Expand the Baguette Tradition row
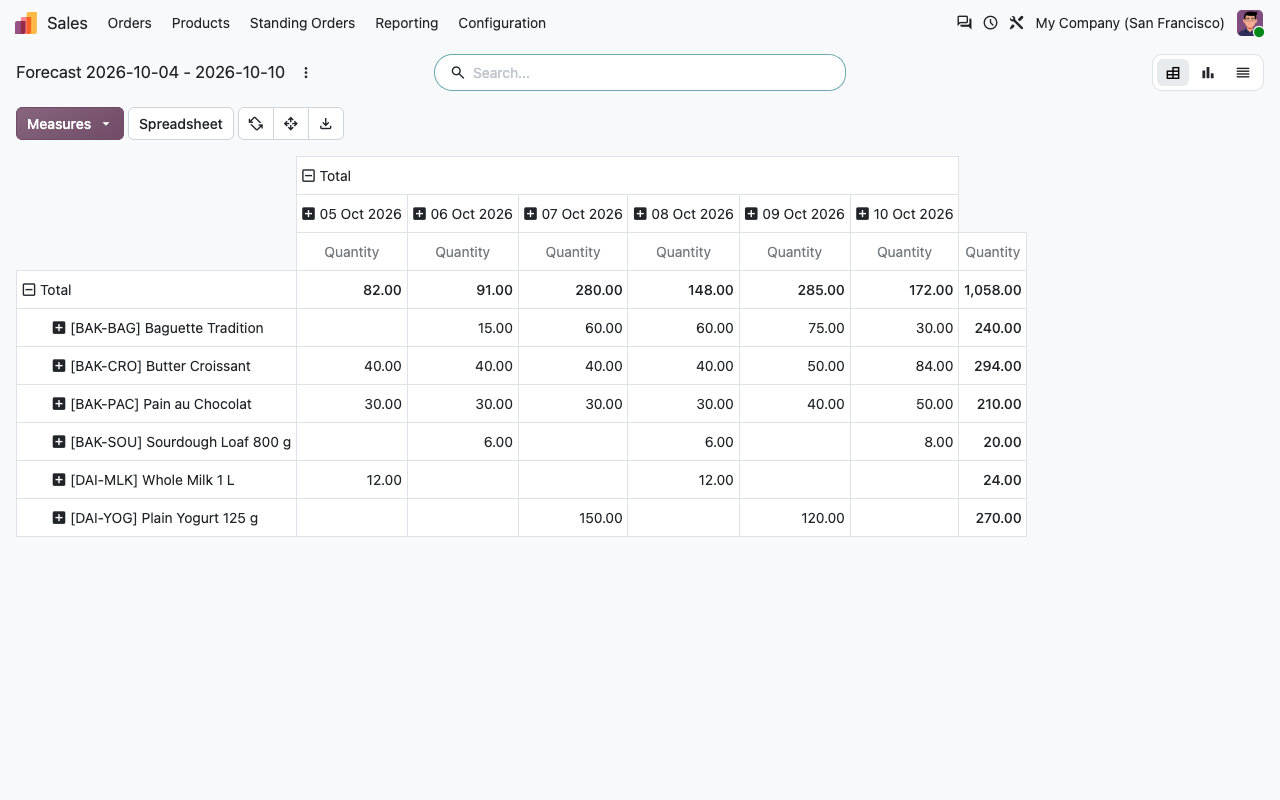1280x800 pixels. click(59, 328)
